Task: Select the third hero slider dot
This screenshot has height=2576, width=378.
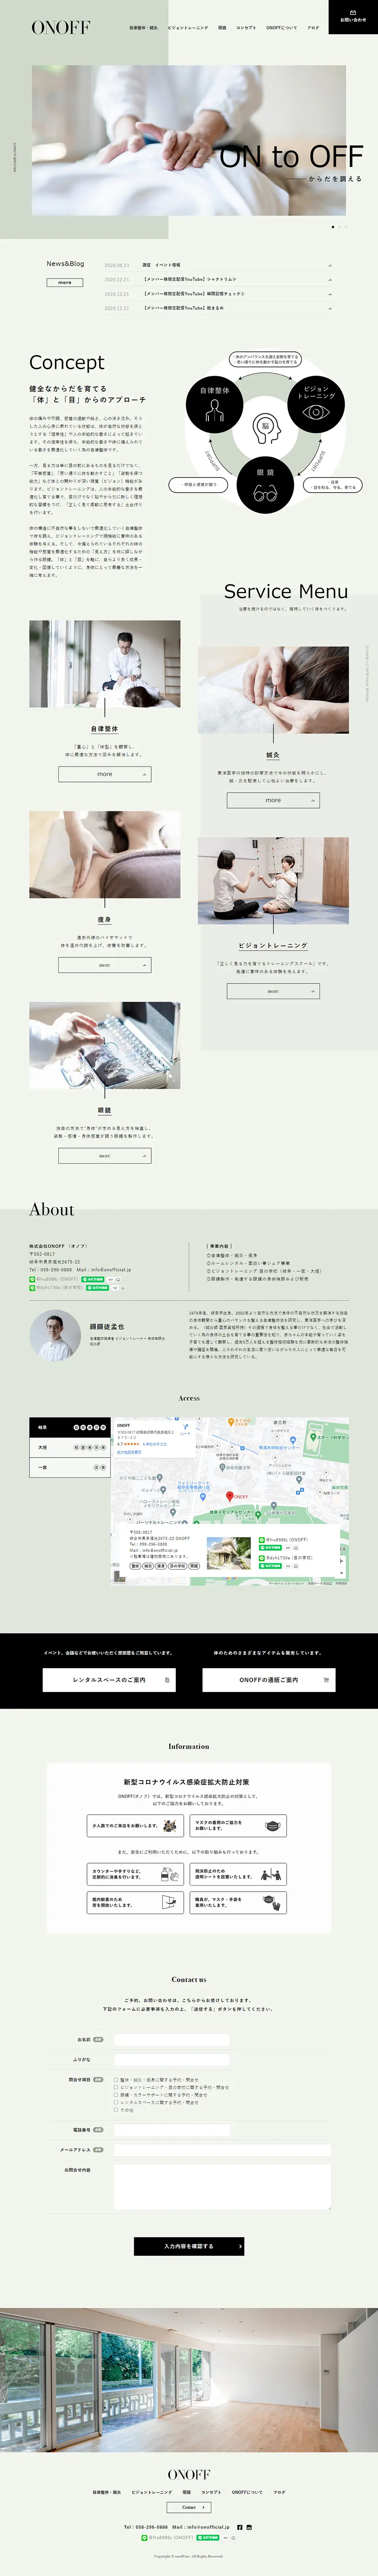Action: pos(346,227)
